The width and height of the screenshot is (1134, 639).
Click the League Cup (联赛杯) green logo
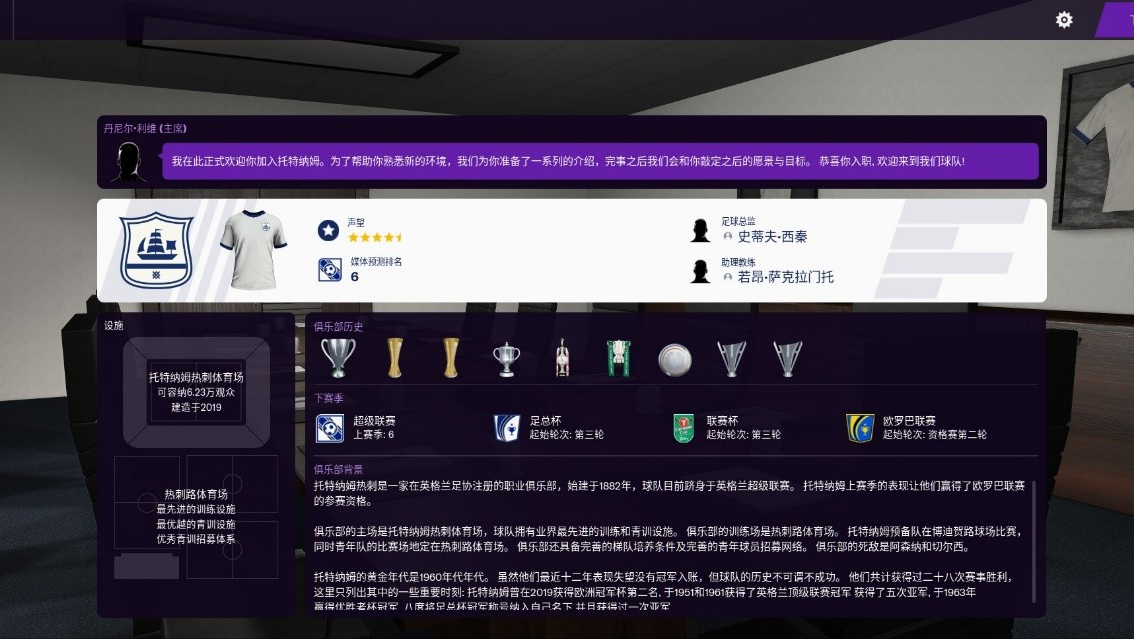(684, 428)
